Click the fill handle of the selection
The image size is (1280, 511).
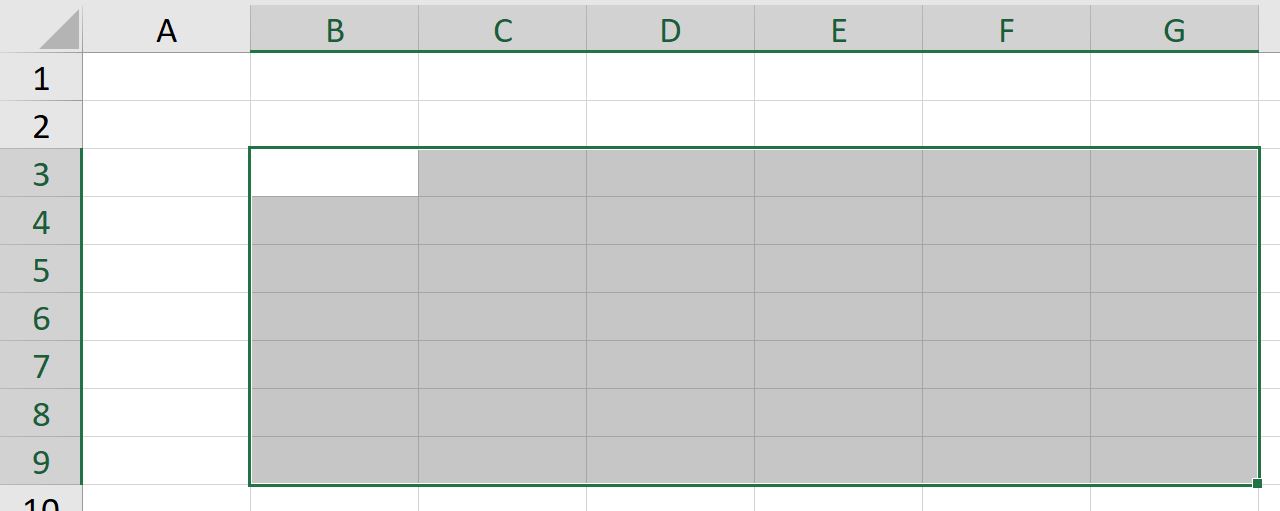[1257, 484]
